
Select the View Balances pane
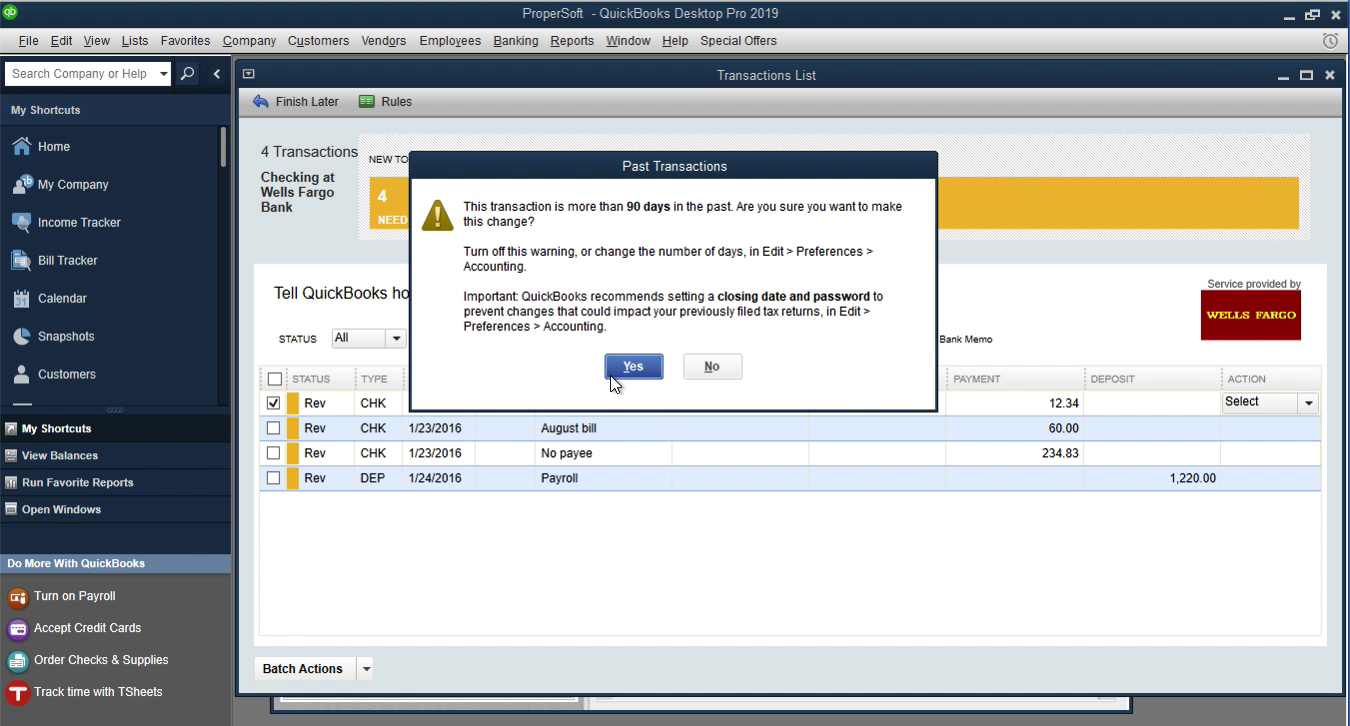[115, 455]
